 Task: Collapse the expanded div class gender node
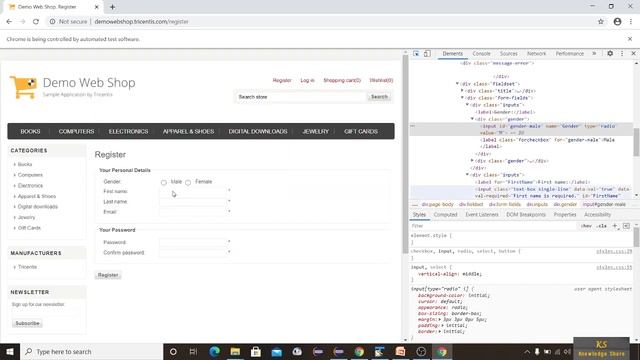(472, 119)
